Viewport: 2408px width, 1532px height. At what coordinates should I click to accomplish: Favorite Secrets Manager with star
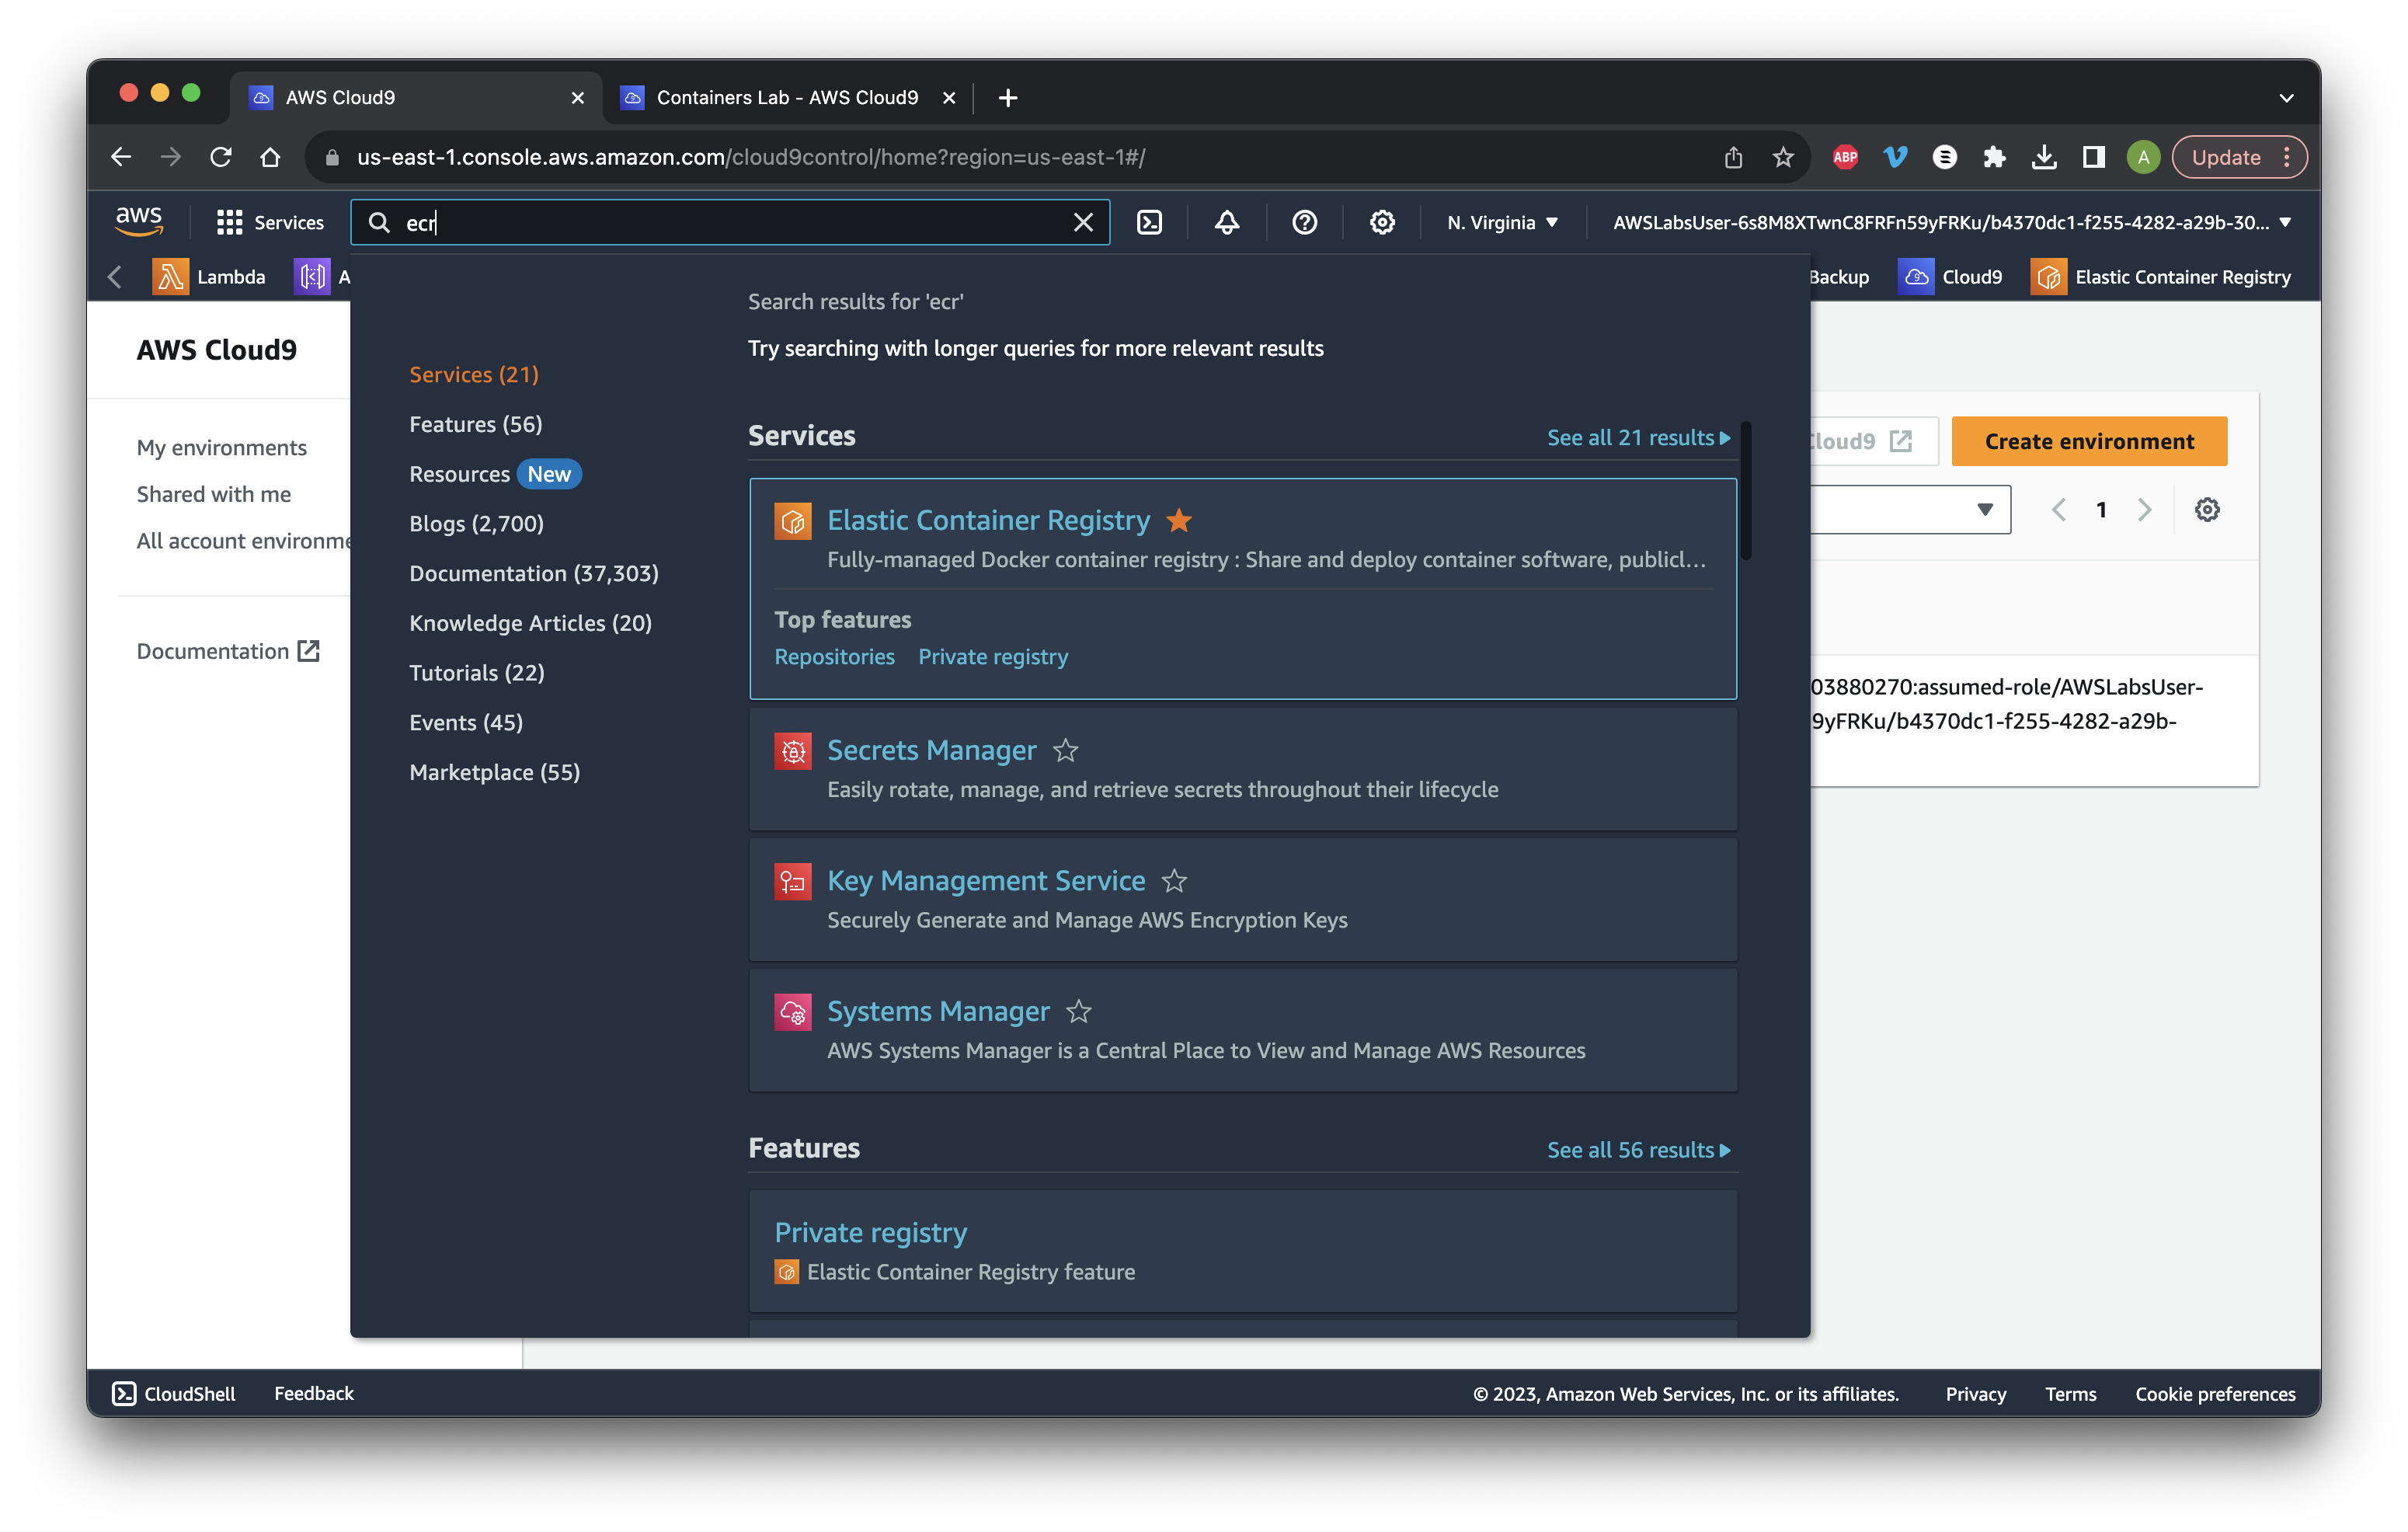point(1066,750)
